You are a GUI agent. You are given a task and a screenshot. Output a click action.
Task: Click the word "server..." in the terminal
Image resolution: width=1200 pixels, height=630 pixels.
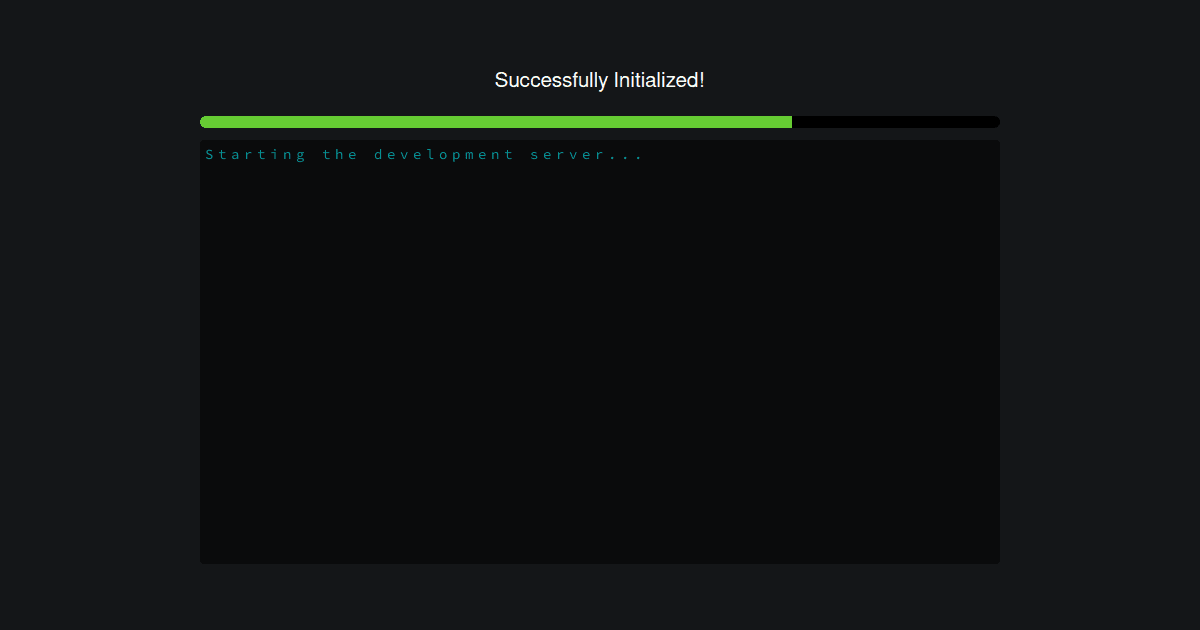[587, 155]
